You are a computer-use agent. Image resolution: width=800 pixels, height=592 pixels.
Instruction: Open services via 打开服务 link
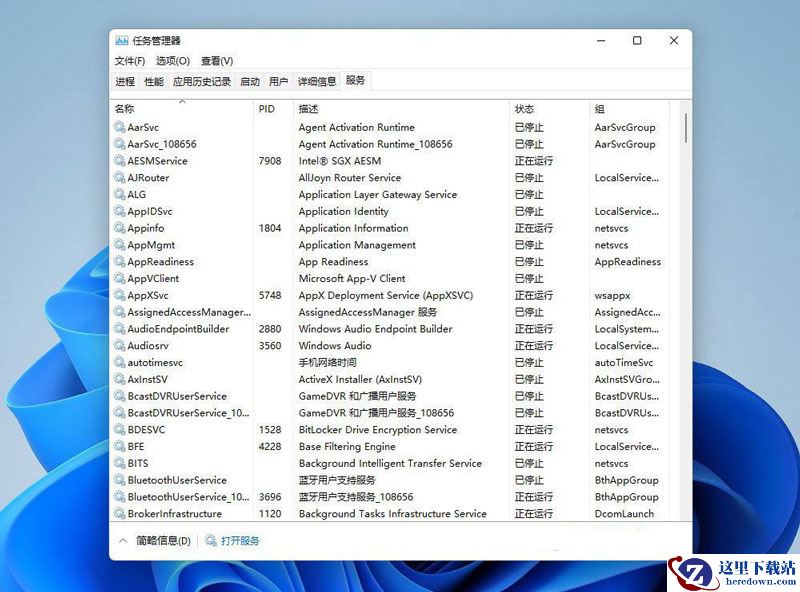(240, 540)
